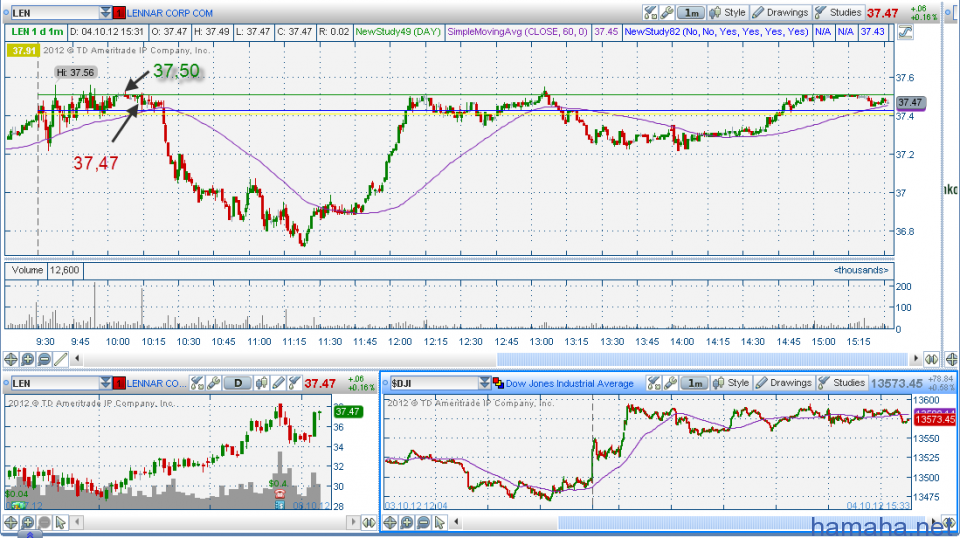
Task: Activate crosshair tool under $DJI chart
Action: pos(390,522)
